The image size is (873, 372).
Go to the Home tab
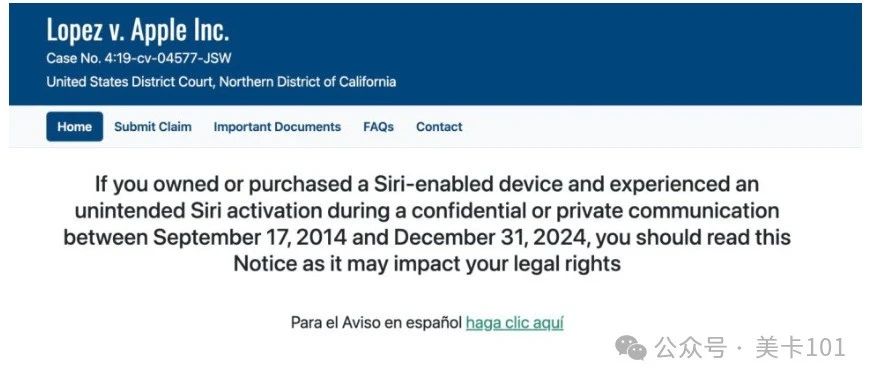[75, 126]
